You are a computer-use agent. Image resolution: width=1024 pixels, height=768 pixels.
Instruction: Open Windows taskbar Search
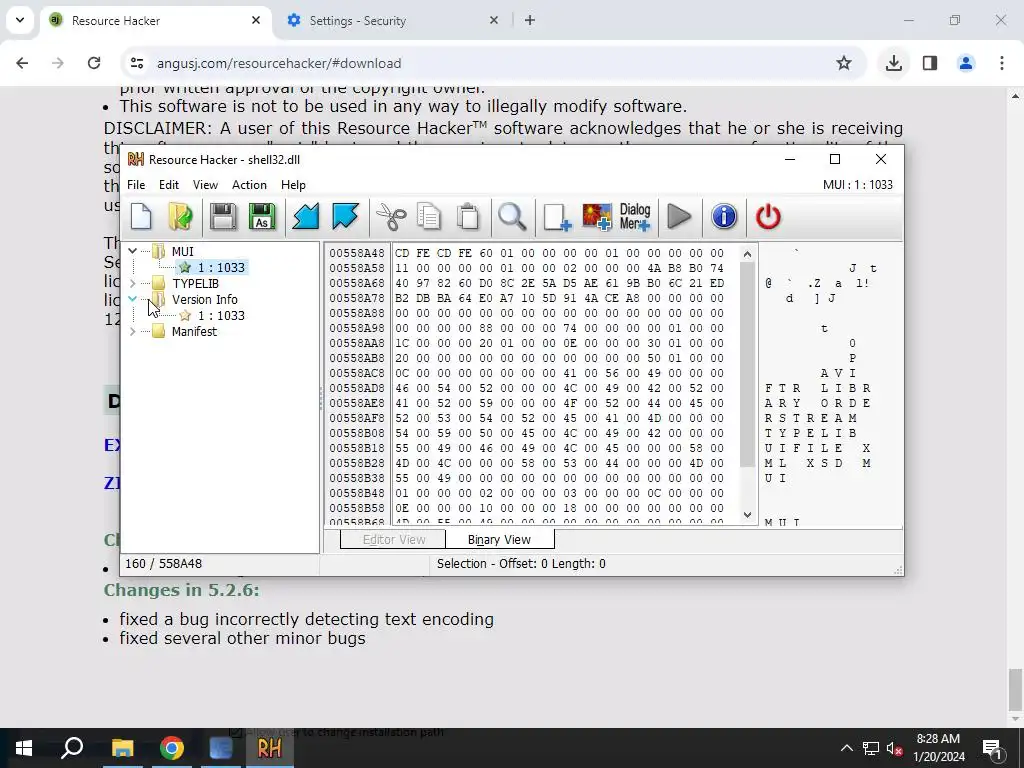[72, 748]
